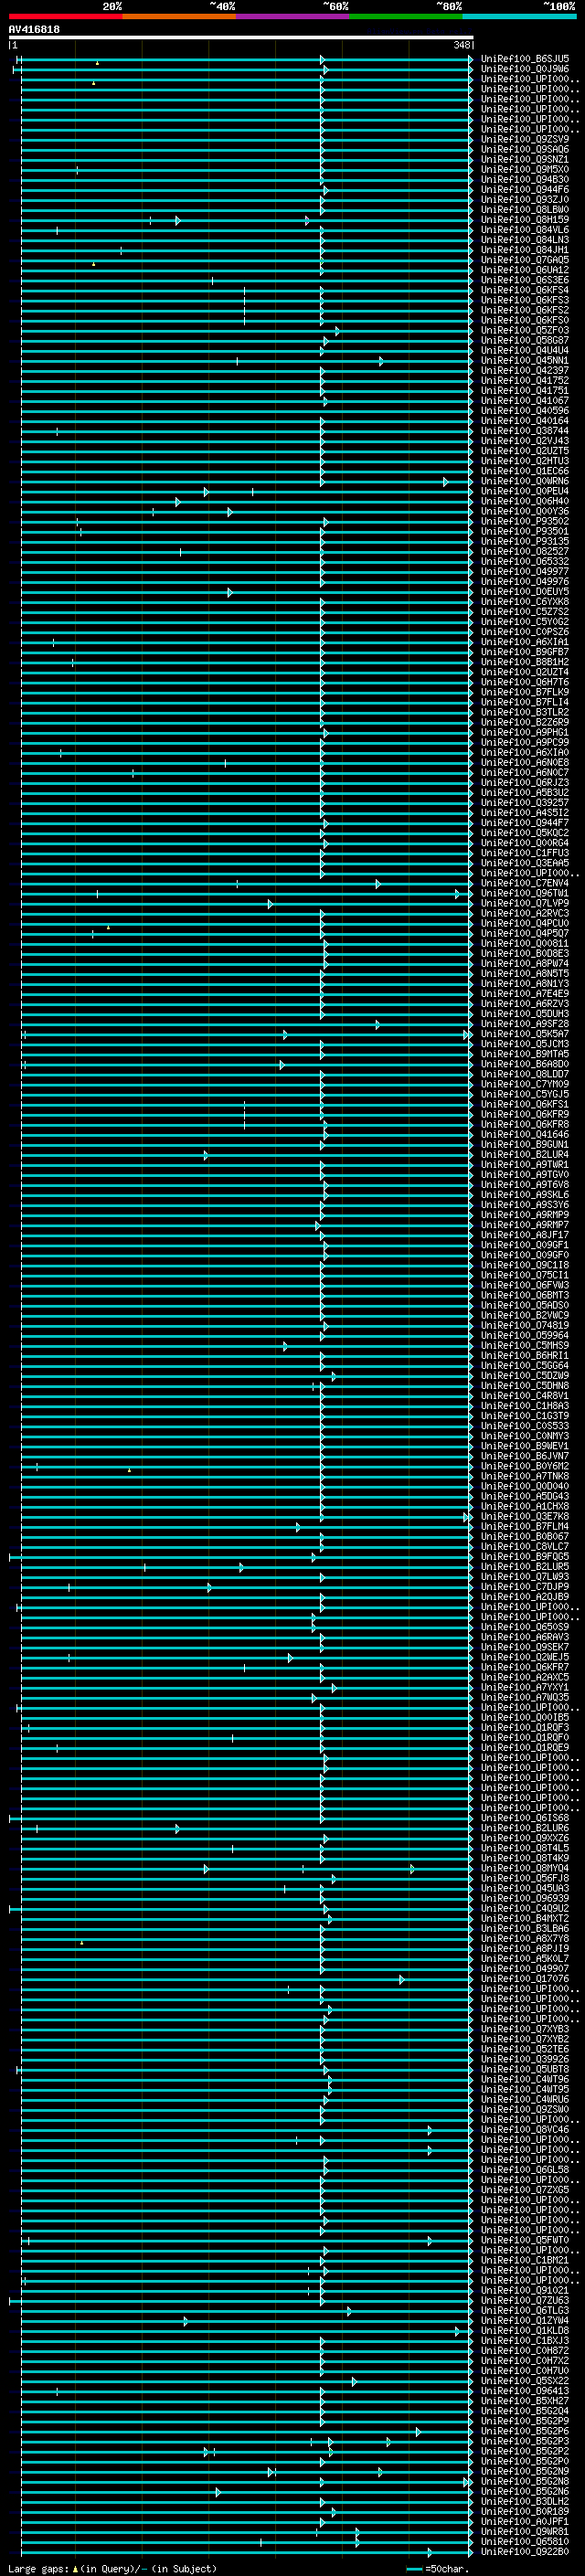Open hit UniRef100_Q8H159
The image size is (585, 2576).
[x=525, y=220]
